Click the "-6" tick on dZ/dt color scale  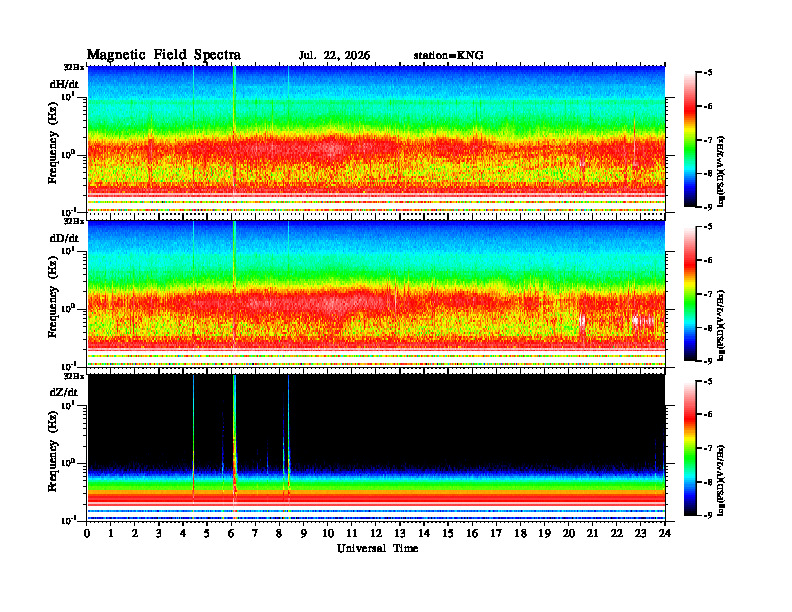point(708,415)
